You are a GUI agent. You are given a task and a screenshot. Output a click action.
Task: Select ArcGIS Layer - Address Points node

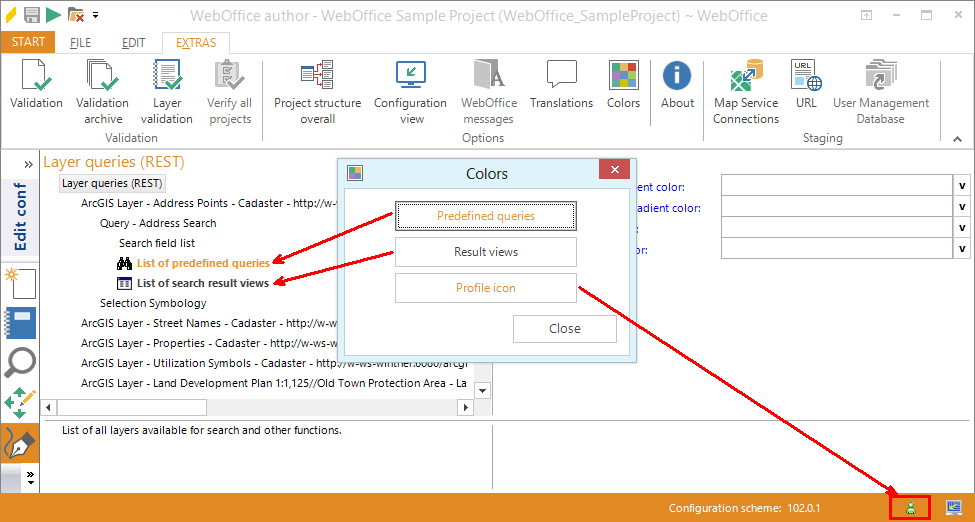209,203
